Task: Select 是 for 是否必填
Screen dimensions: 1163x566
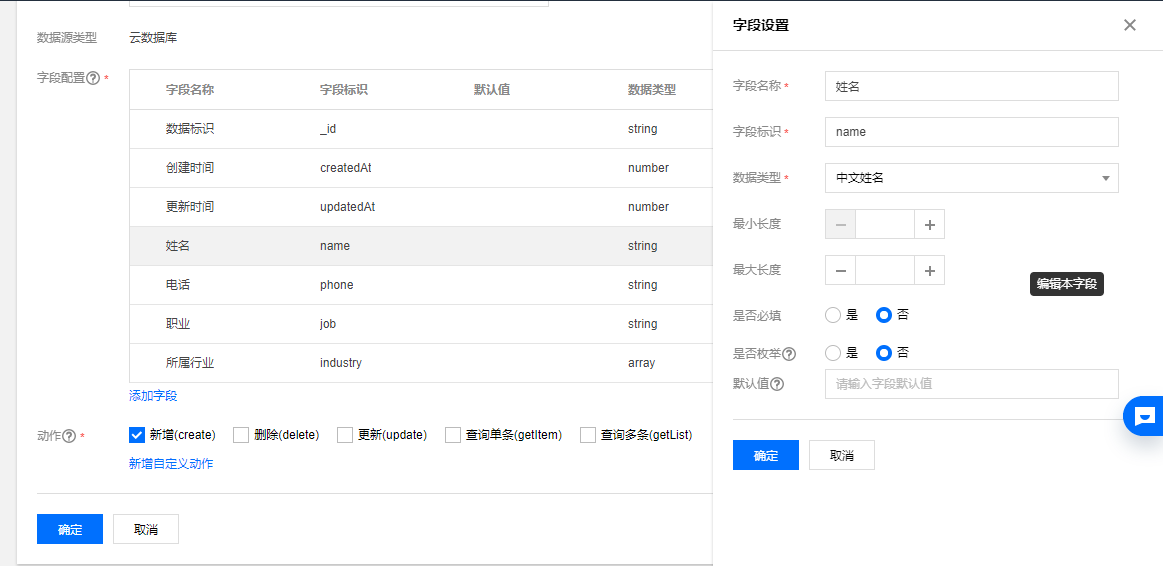Action: pyautogui.click(x=833, y=315)
